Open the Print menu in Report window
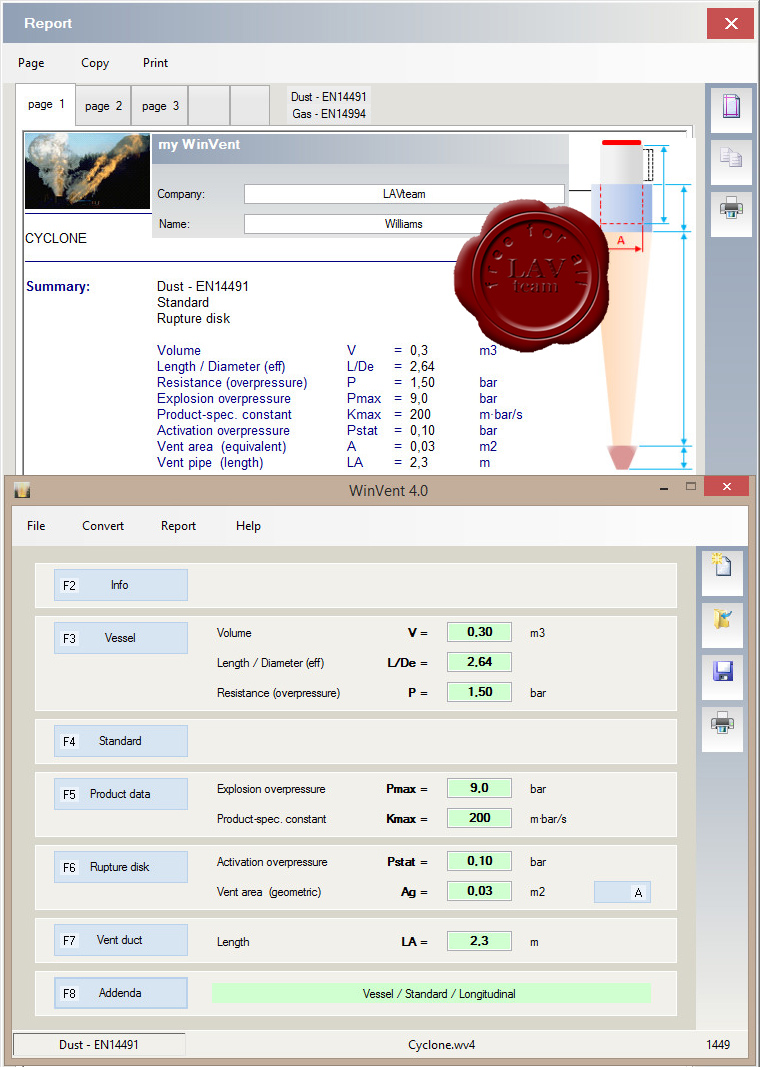 [155, 63]
